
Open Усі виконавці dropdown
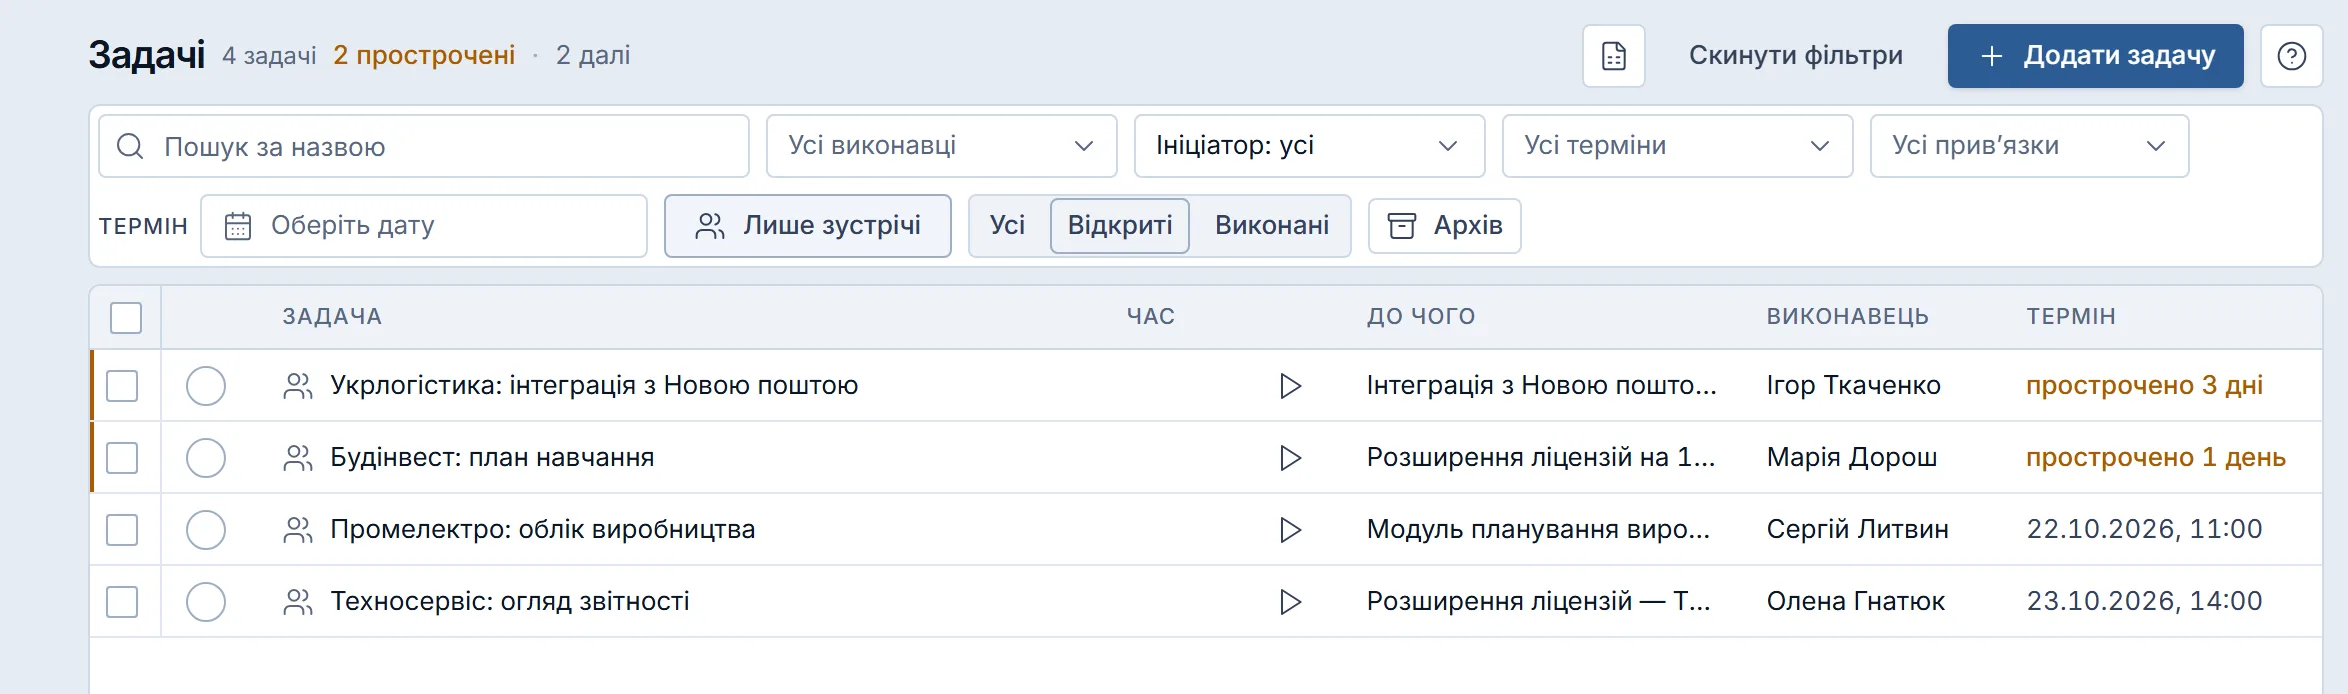(x=942, y=146)
